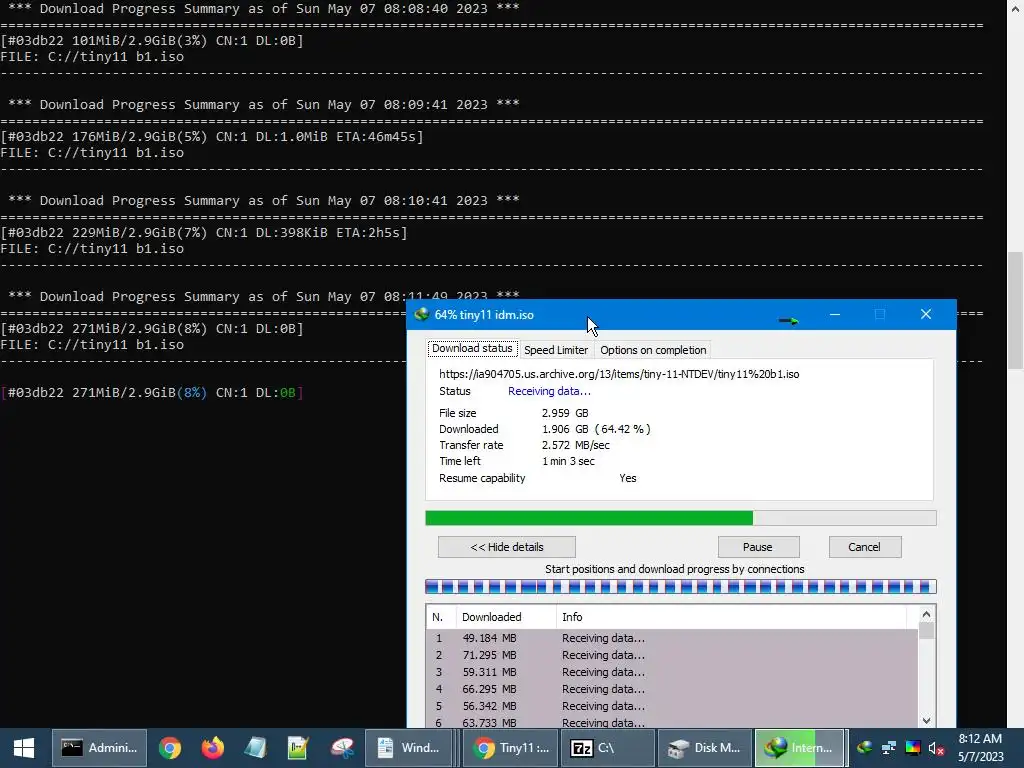Select connection row 5 with 56.342 MB

click(x=671, y=706)
